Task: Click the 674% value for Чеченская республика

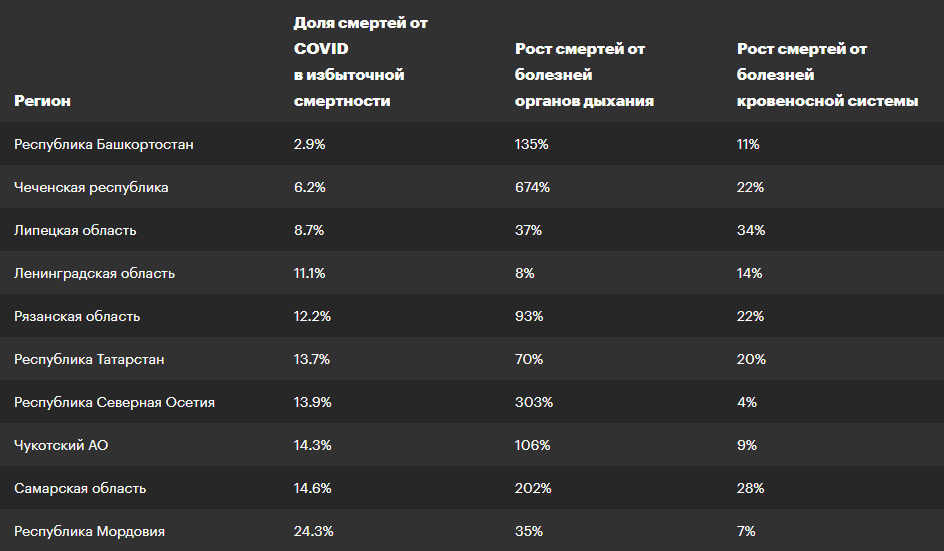Action: pos(532,187)
